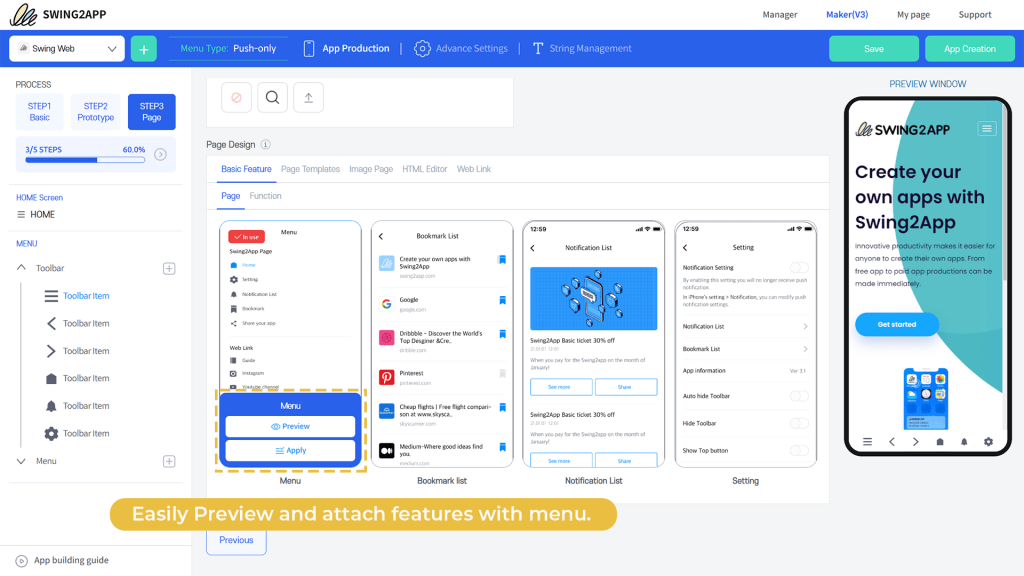Switch to the HTML Editor tab
The height and width of the screenshot is (576, 1024).
pyautogui.click(x=424, y=169)
